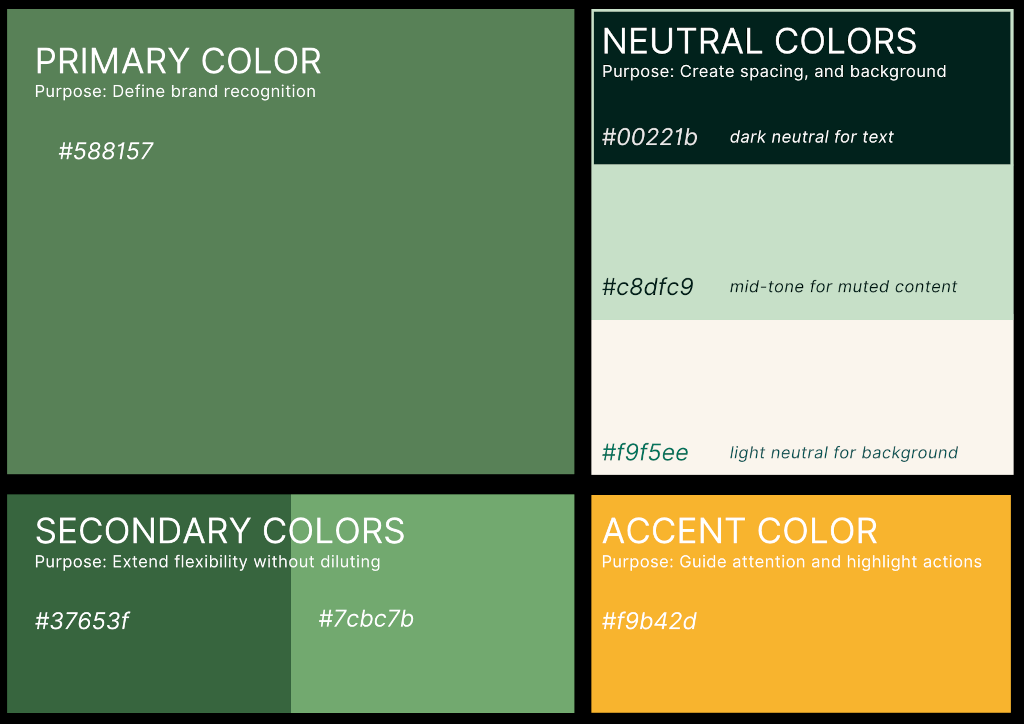This screenshot has height=724, width=1024.
Task: Click the SECONDARY COLORS heading
Action: (220, 531)
